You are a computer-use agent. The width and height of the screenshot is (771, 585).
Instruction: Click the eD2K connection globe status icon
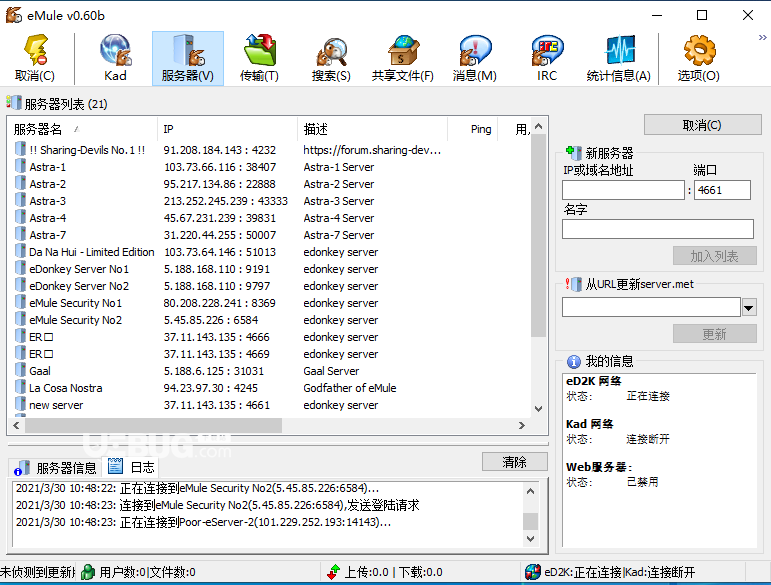tap(533, 572)
